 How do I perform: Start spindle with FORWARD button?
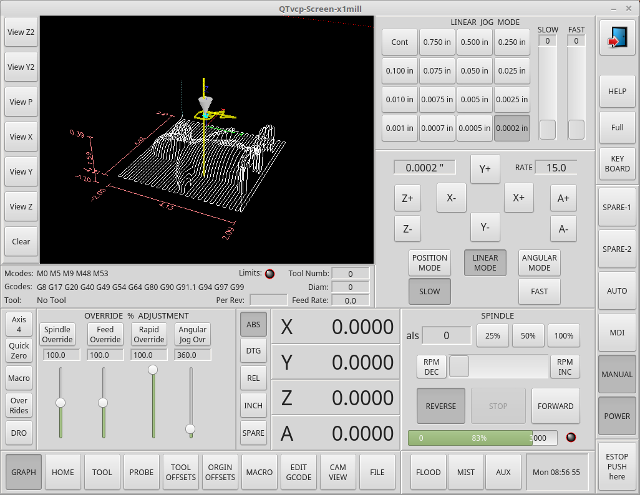click(555, 406)
